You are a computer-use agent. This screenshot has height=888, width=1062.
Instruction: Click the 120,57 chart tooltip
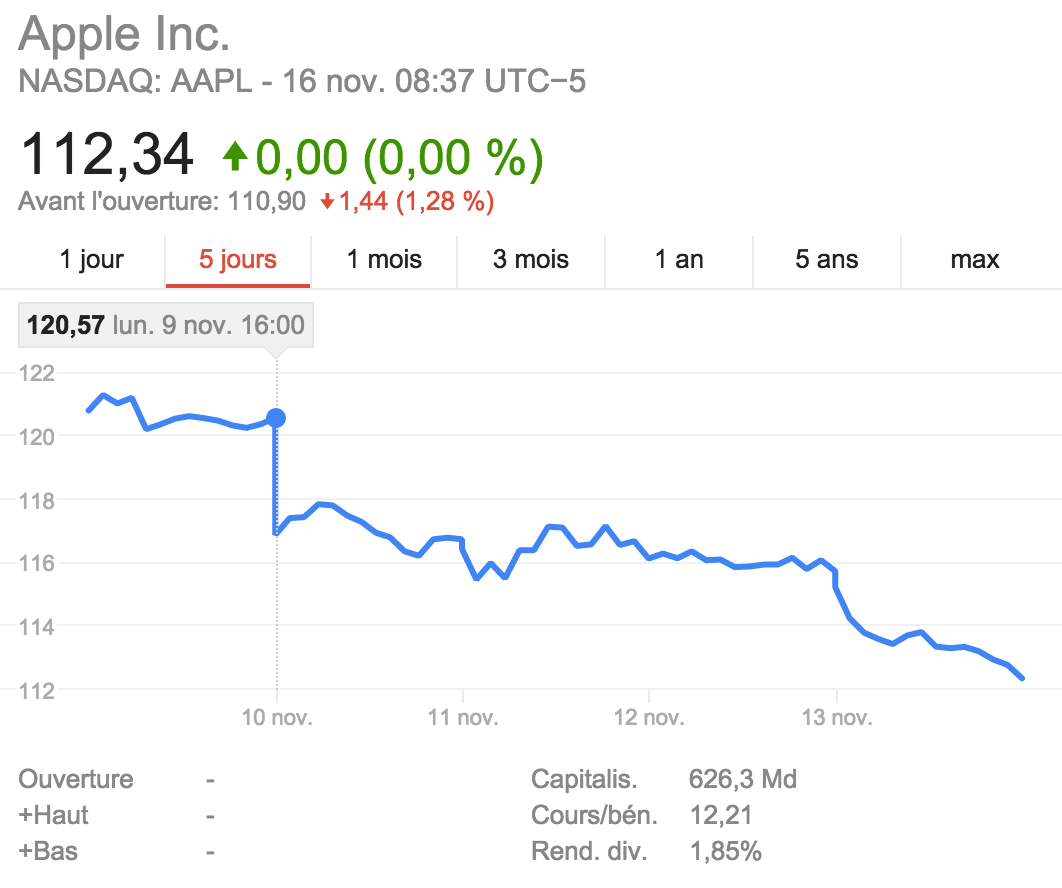coord(166,326)
